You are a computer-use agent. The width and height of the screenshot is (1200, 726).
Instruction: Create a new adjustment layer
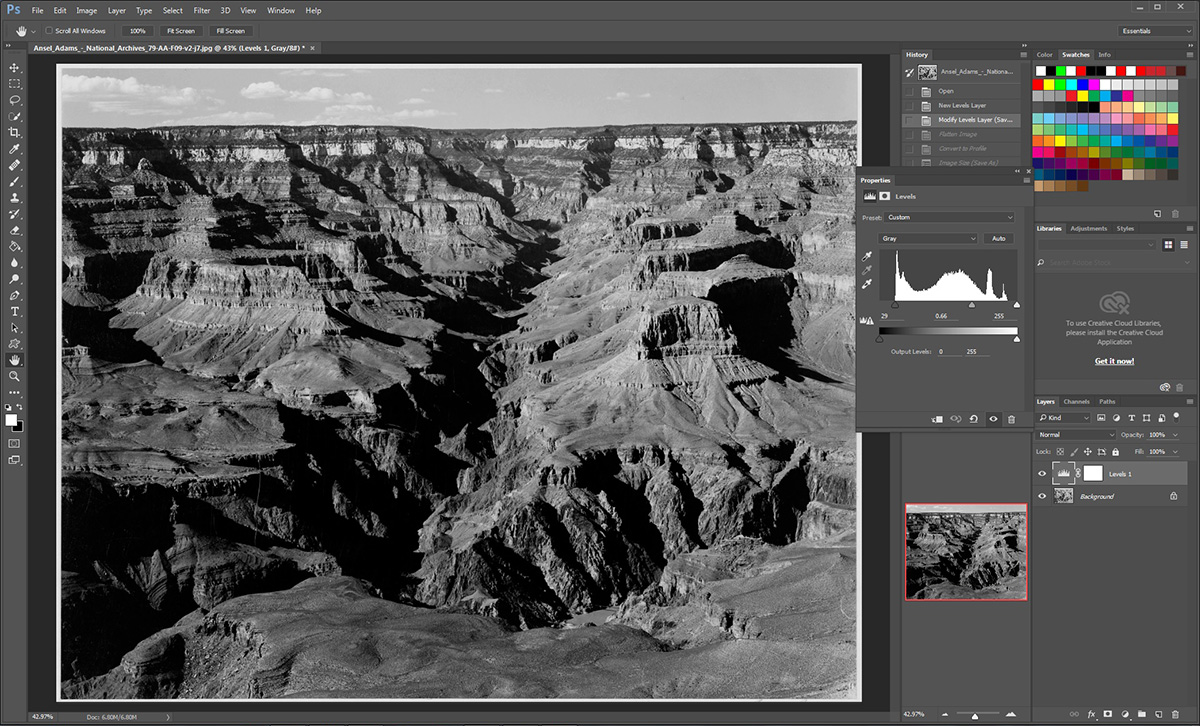(1125, 715)
